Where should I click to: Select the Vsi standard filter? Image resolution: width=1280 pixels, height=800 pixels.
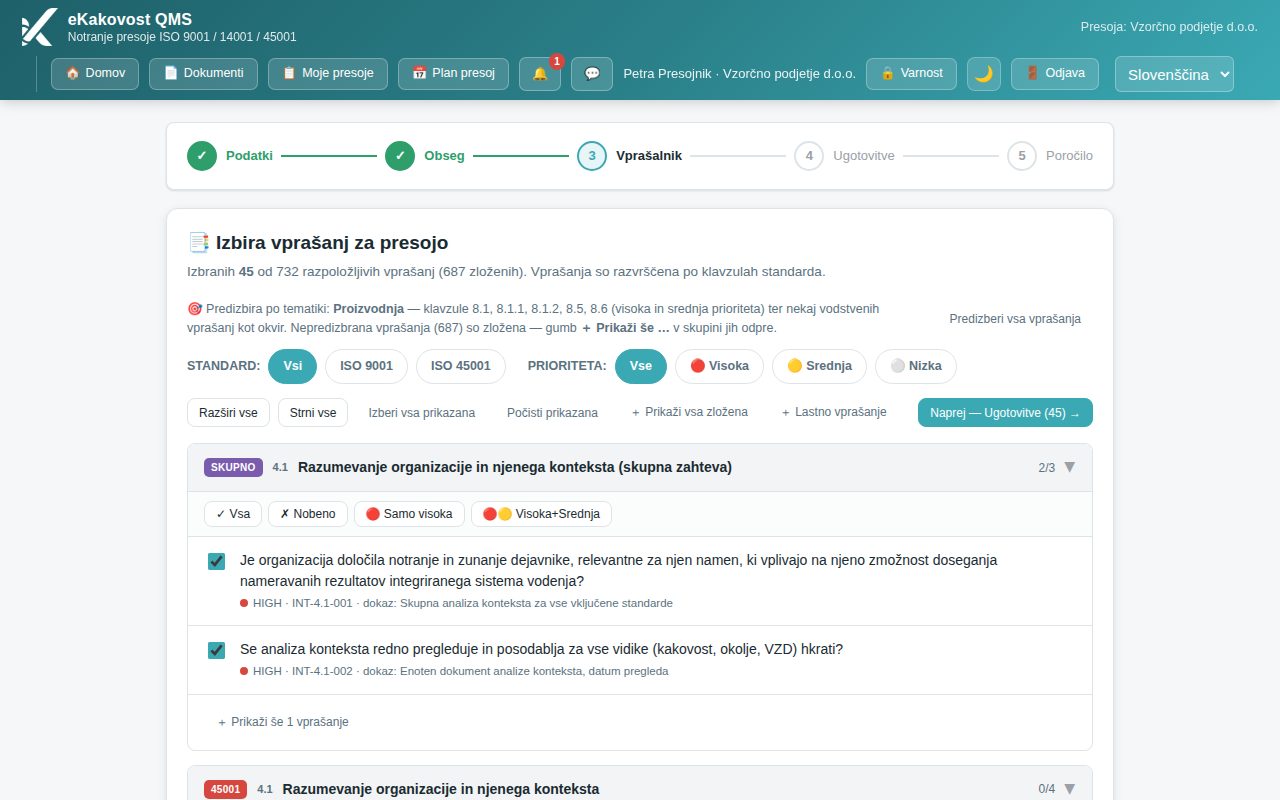coord(292,366)
